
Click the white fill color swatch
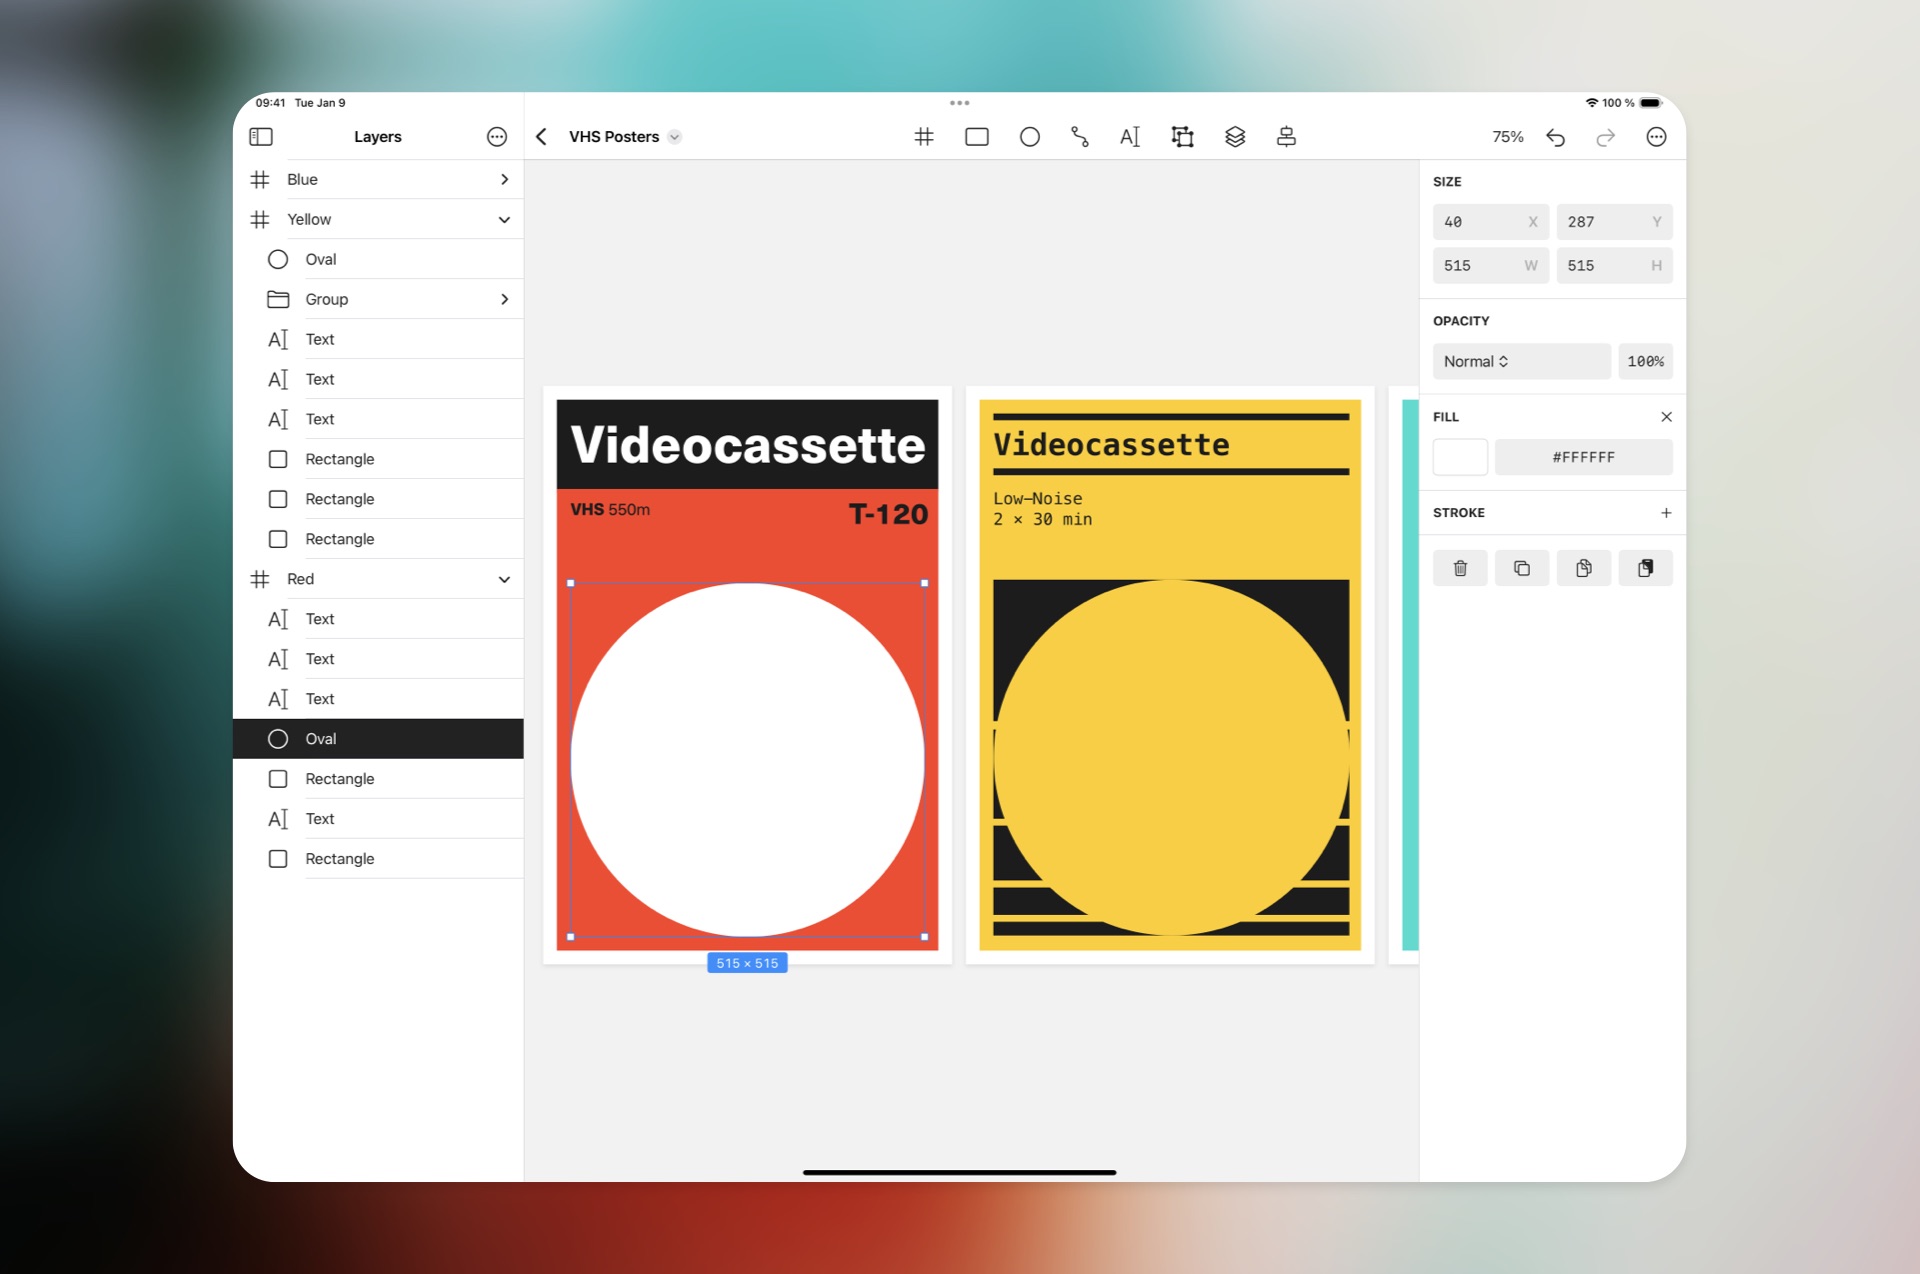1460,457
